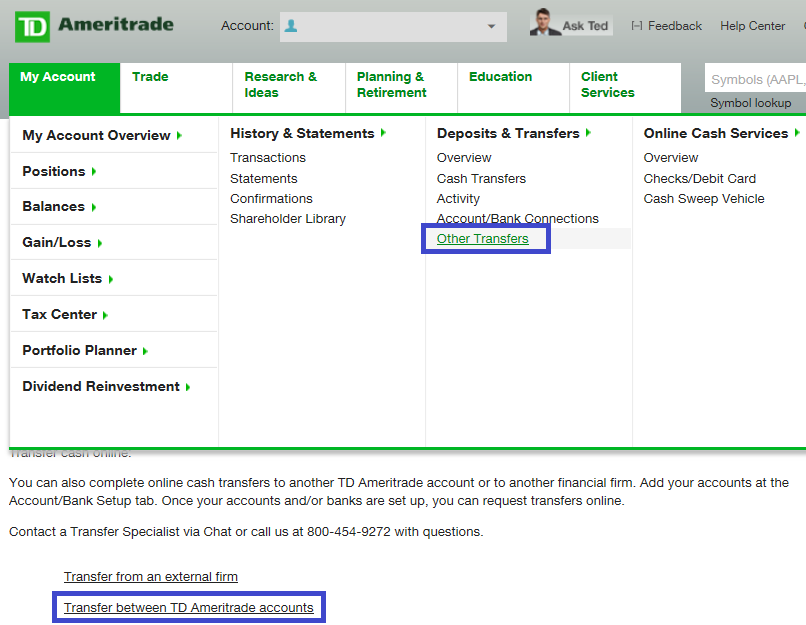Image resolution: width=806 pixels, height=625 pixels.
Task: Click Symbol lookup
Action: click(750, 102)
